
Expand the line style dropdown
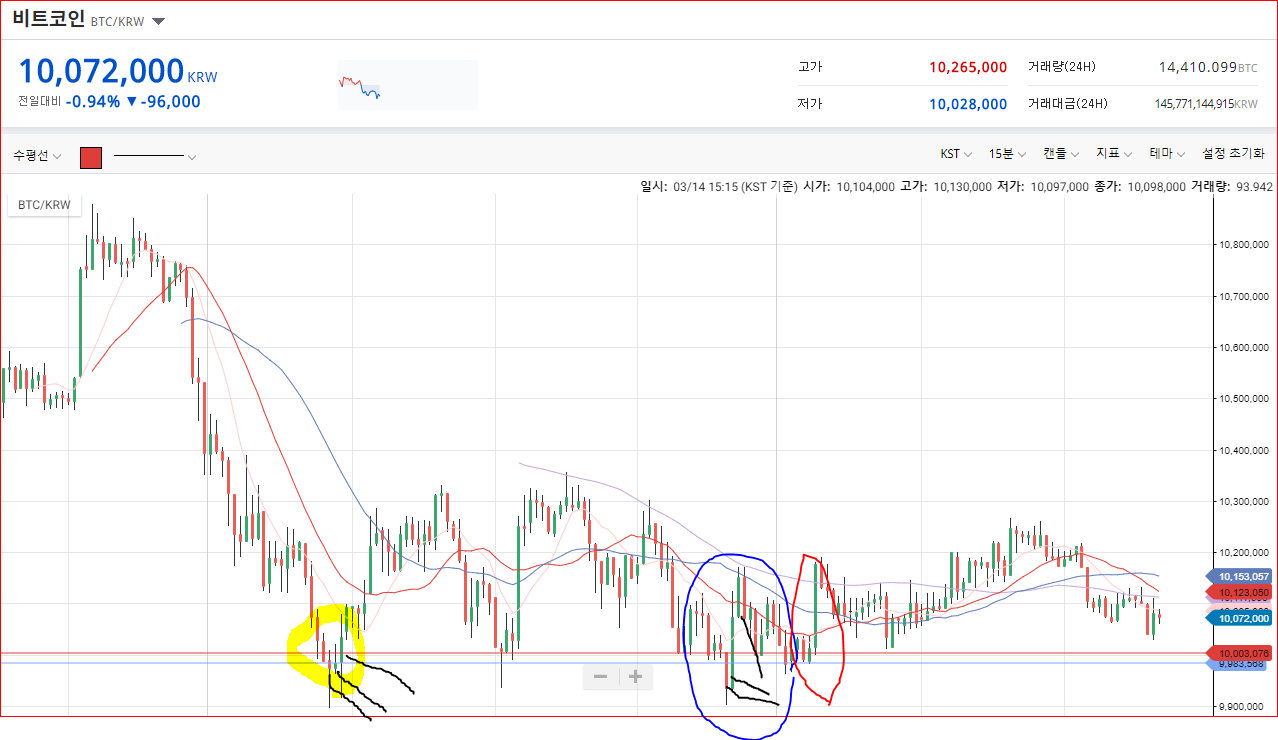pos(154,156)
